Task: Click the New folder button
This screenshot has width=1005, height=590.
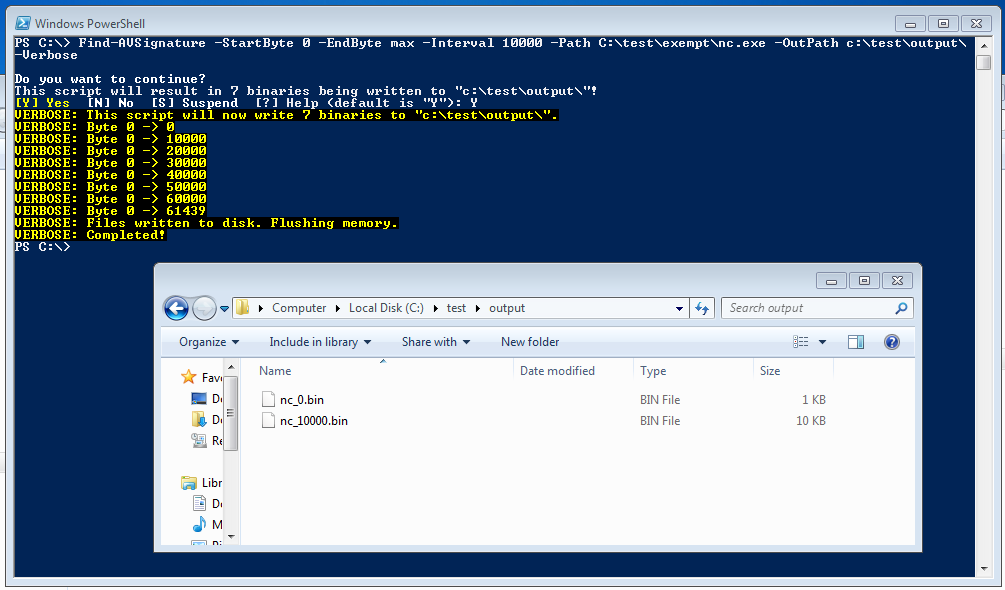Action: pos(529,341)
